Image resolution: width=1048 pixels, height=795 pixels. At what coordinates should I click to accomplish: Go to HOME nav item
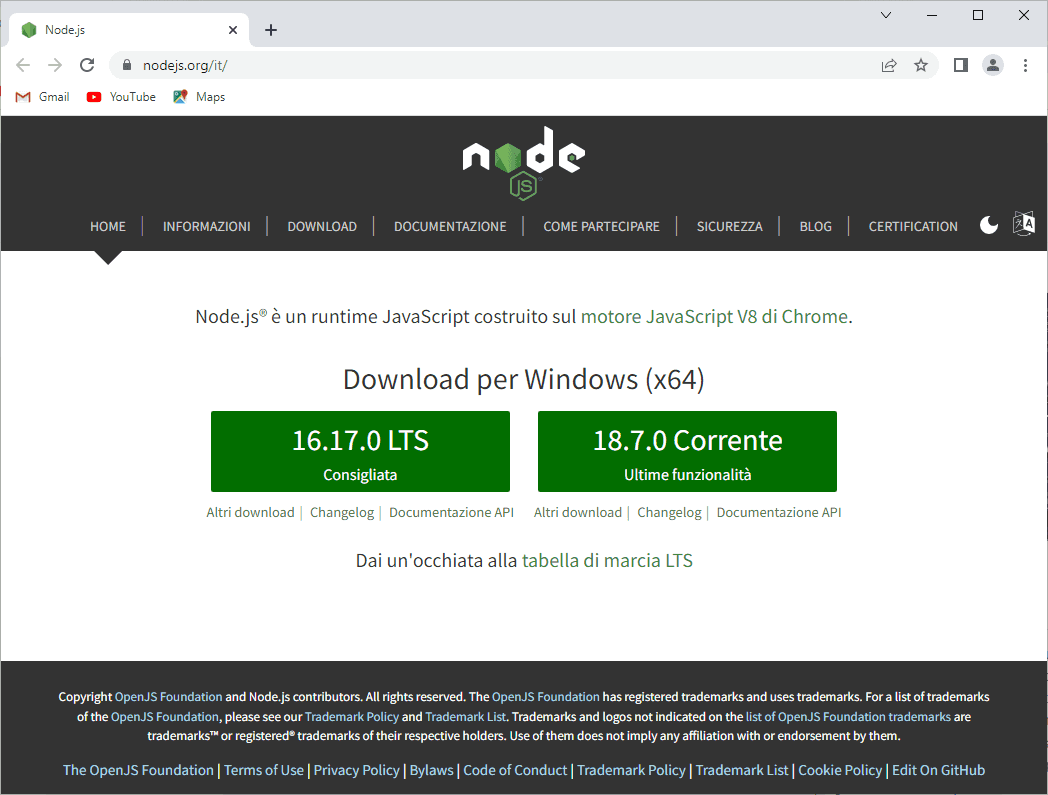pos(108,227)
